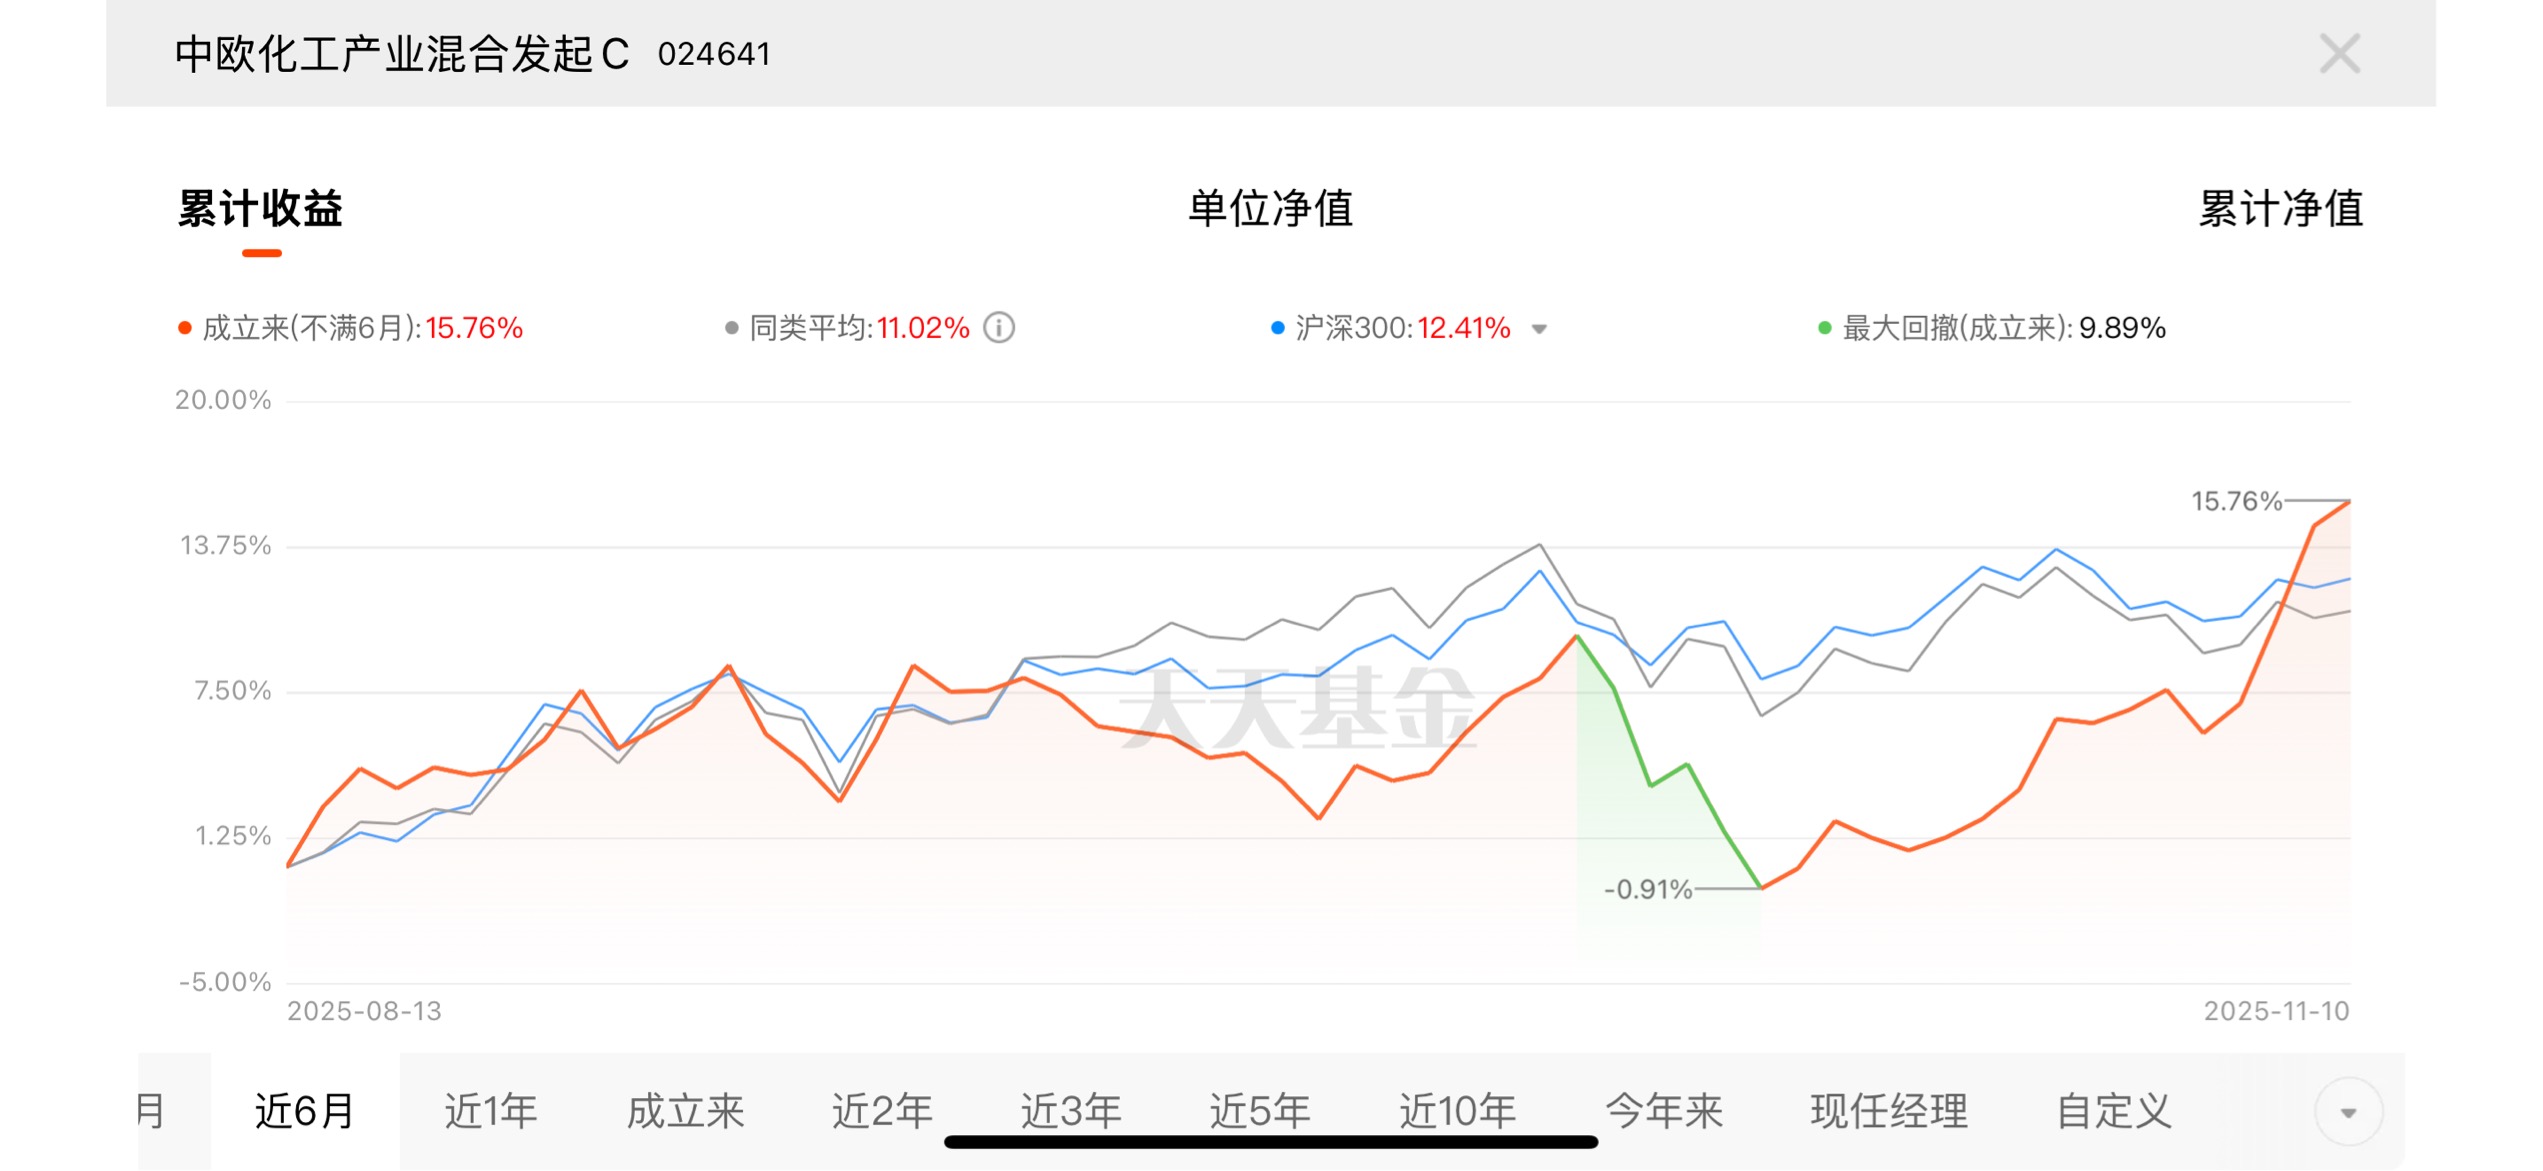2543x1171 pixels.
Task: Switch to the 累计净值 tab
Action: point(2280,209)
